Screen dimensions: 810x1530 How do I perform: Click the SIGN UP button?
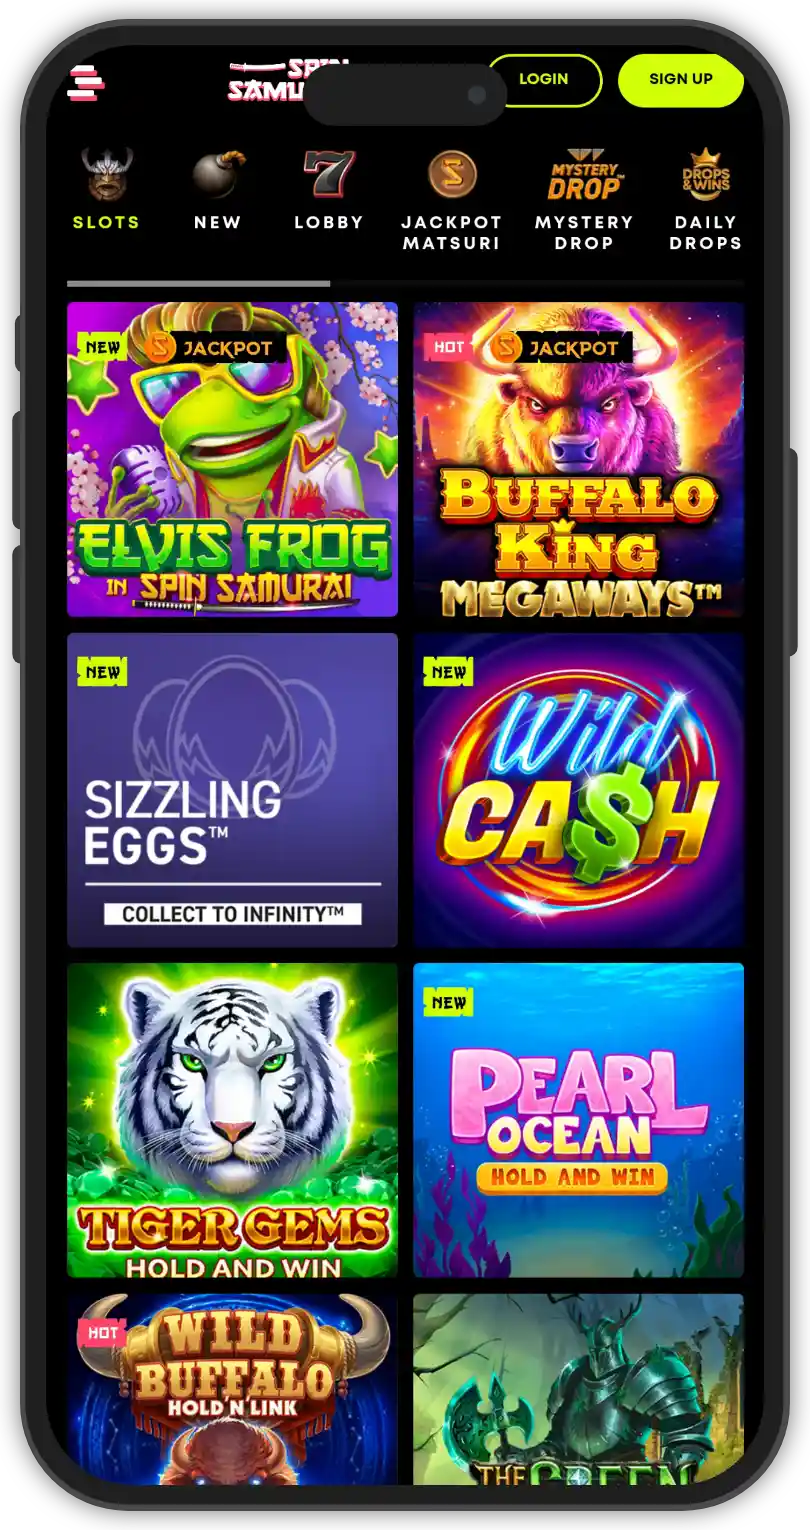tap(681, 79)
